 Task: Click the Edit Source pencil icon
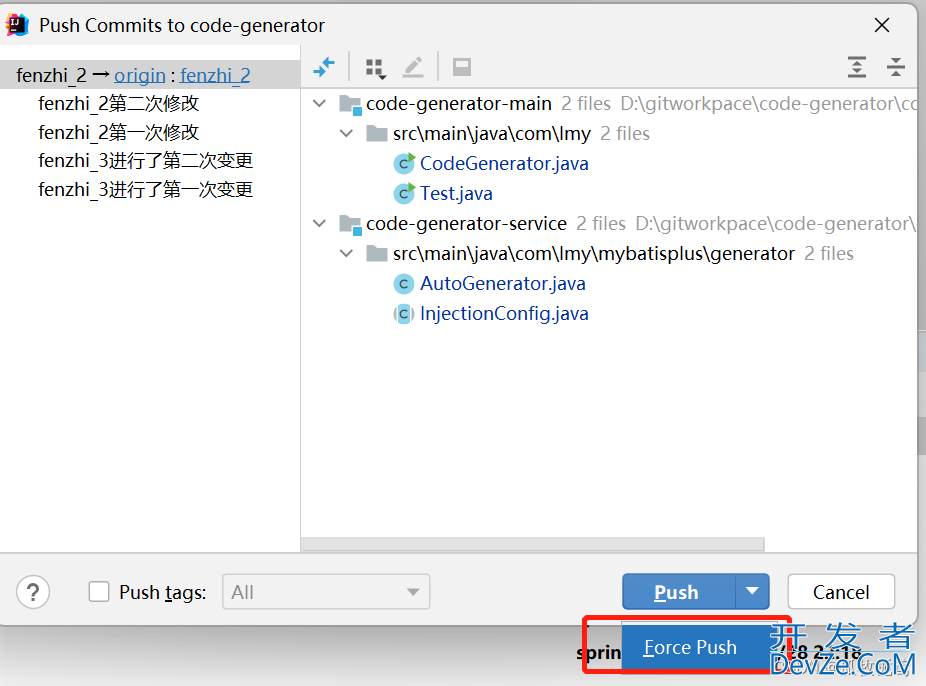413,67
